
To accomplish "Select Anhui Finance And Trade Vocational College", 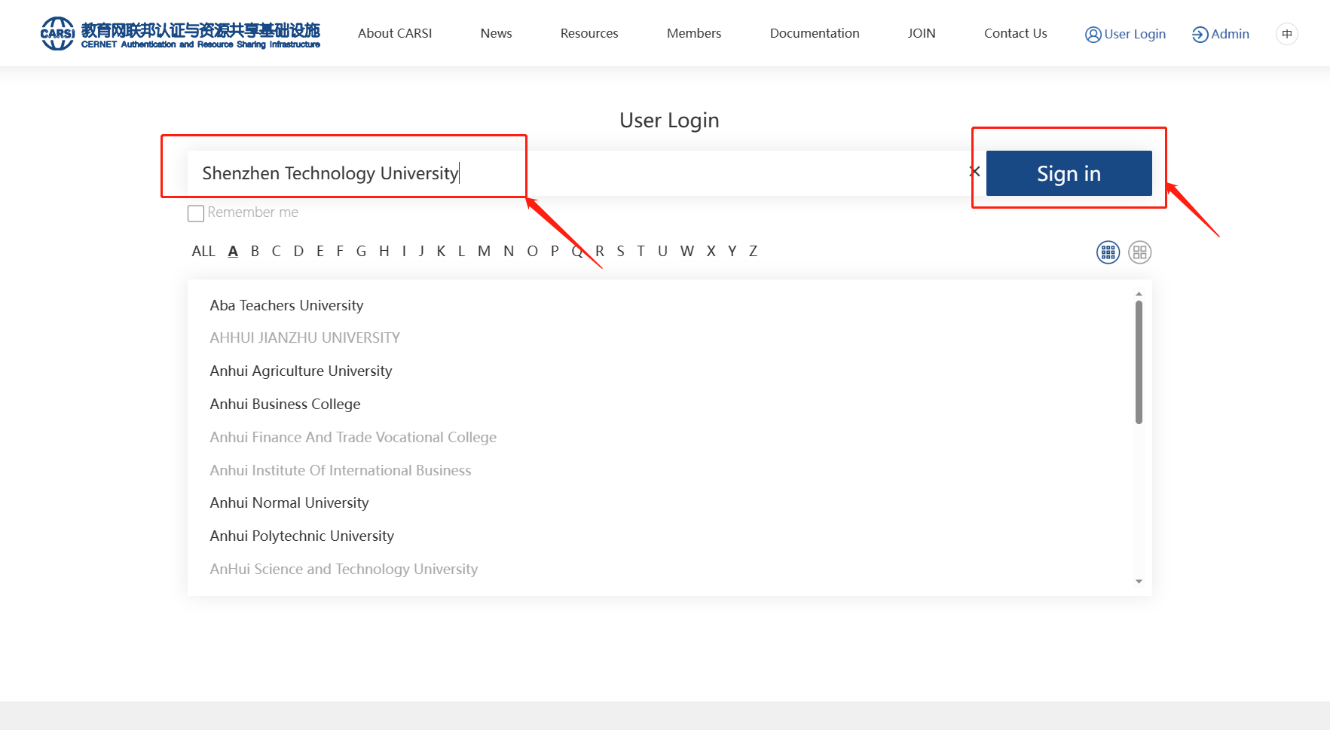I will click(353, 437).
